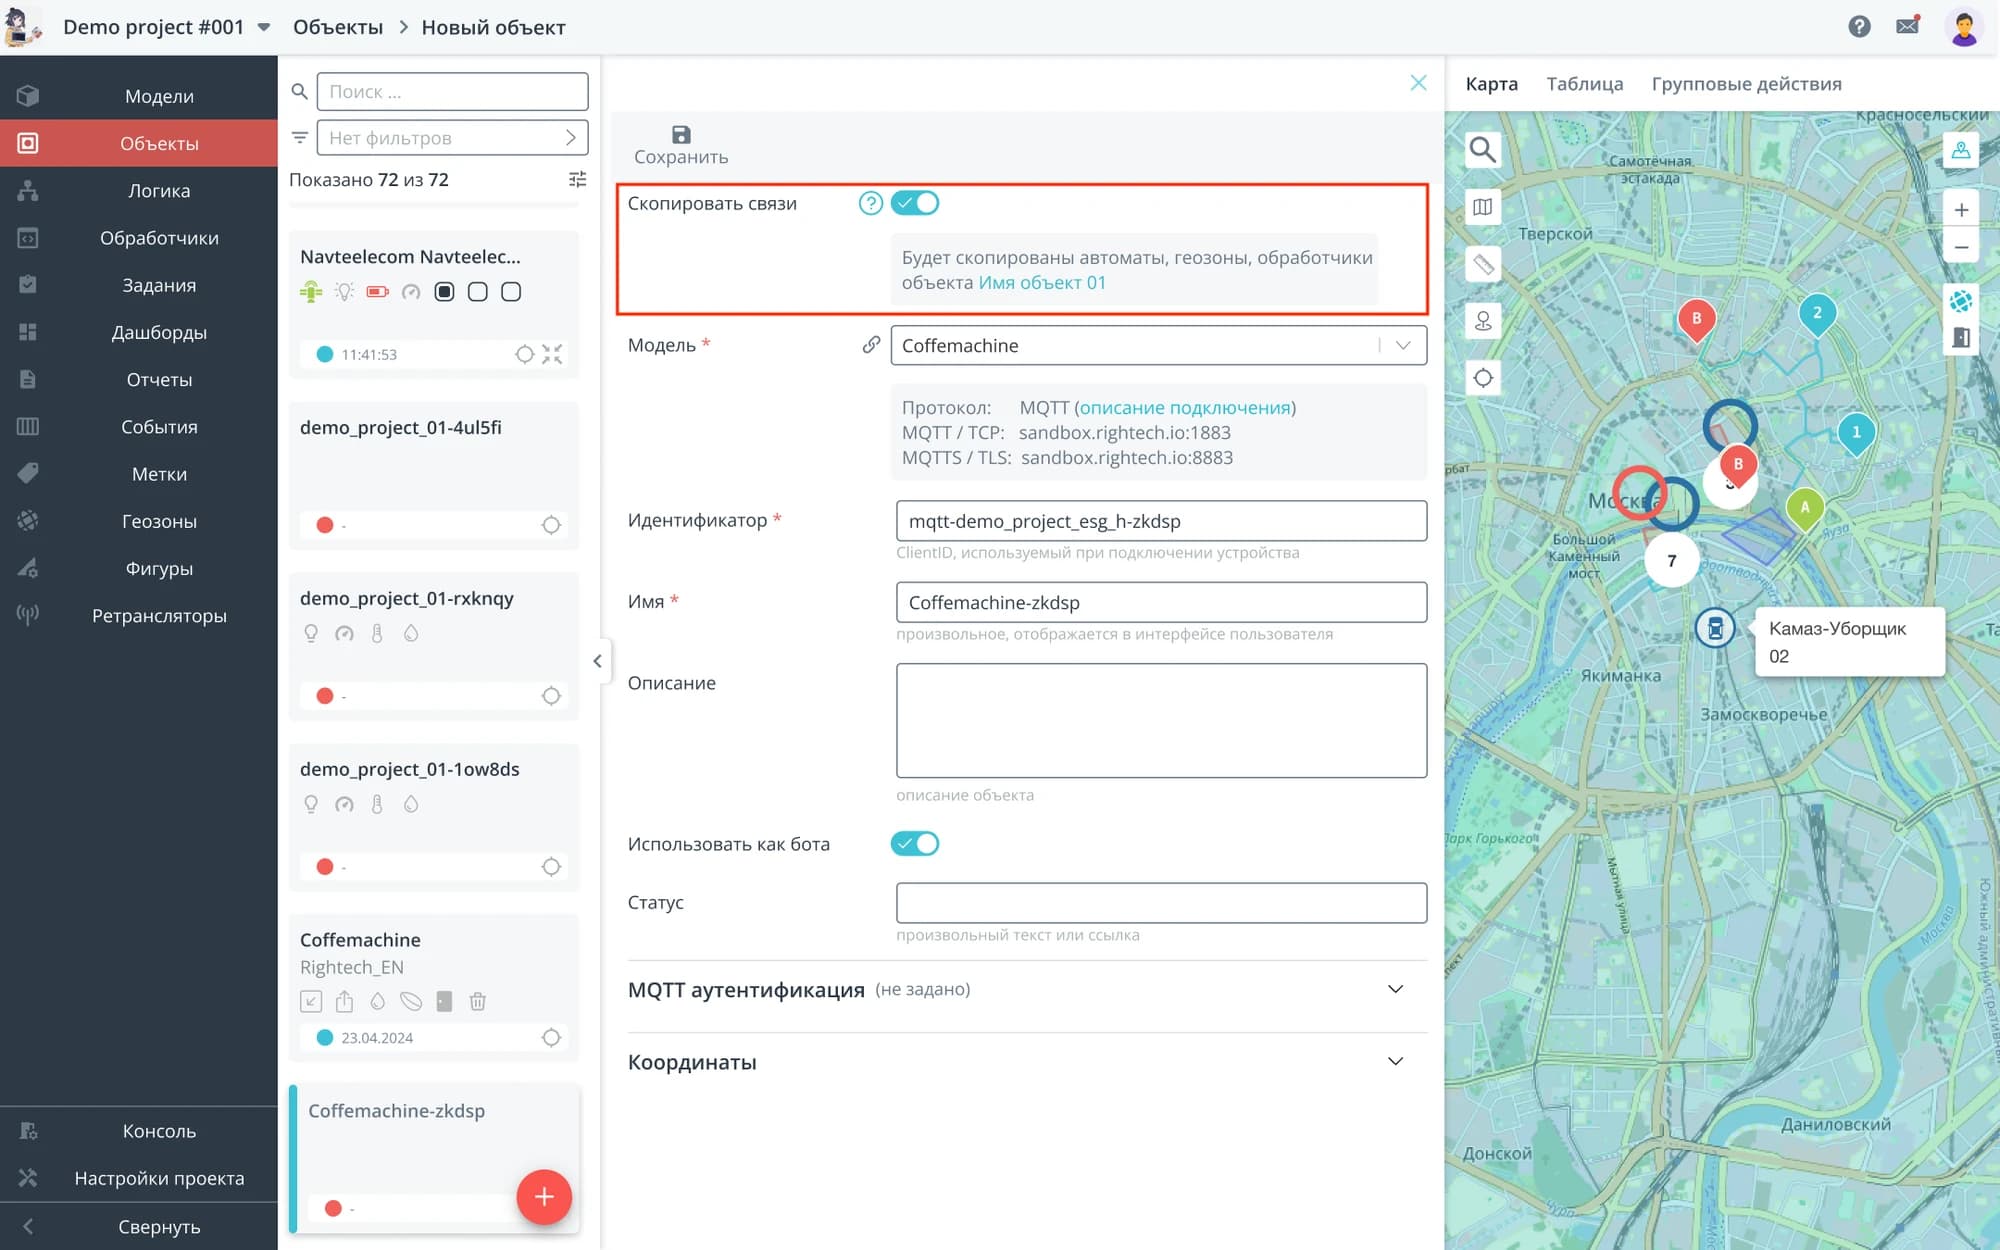2000x1250 pixels.
Task: Check the filled square on Navteelecom card
Action: [445, 292]
